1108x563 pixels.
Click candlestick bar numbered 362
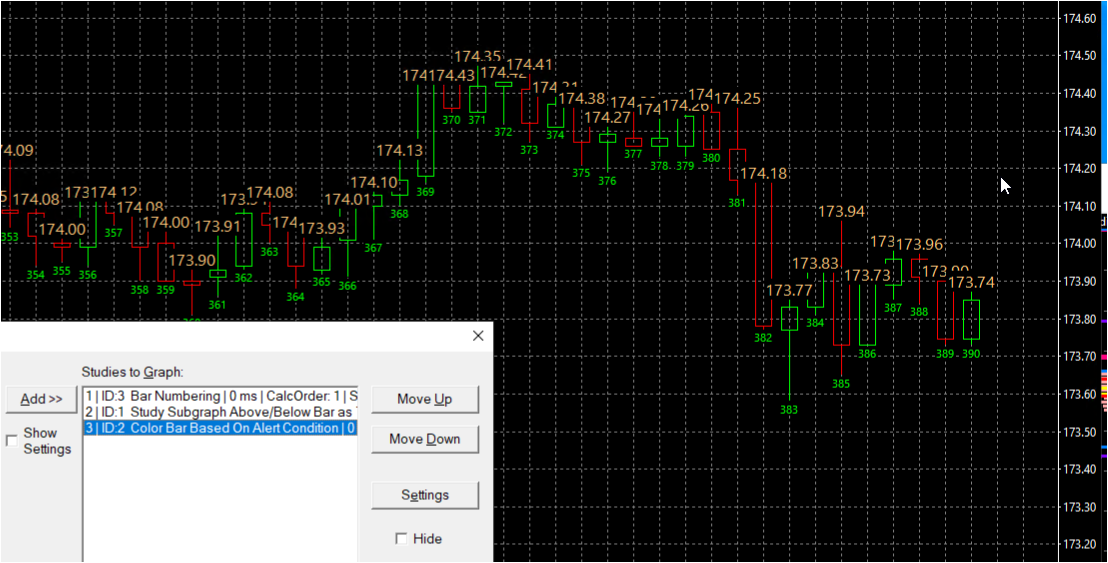coord(244,239)
